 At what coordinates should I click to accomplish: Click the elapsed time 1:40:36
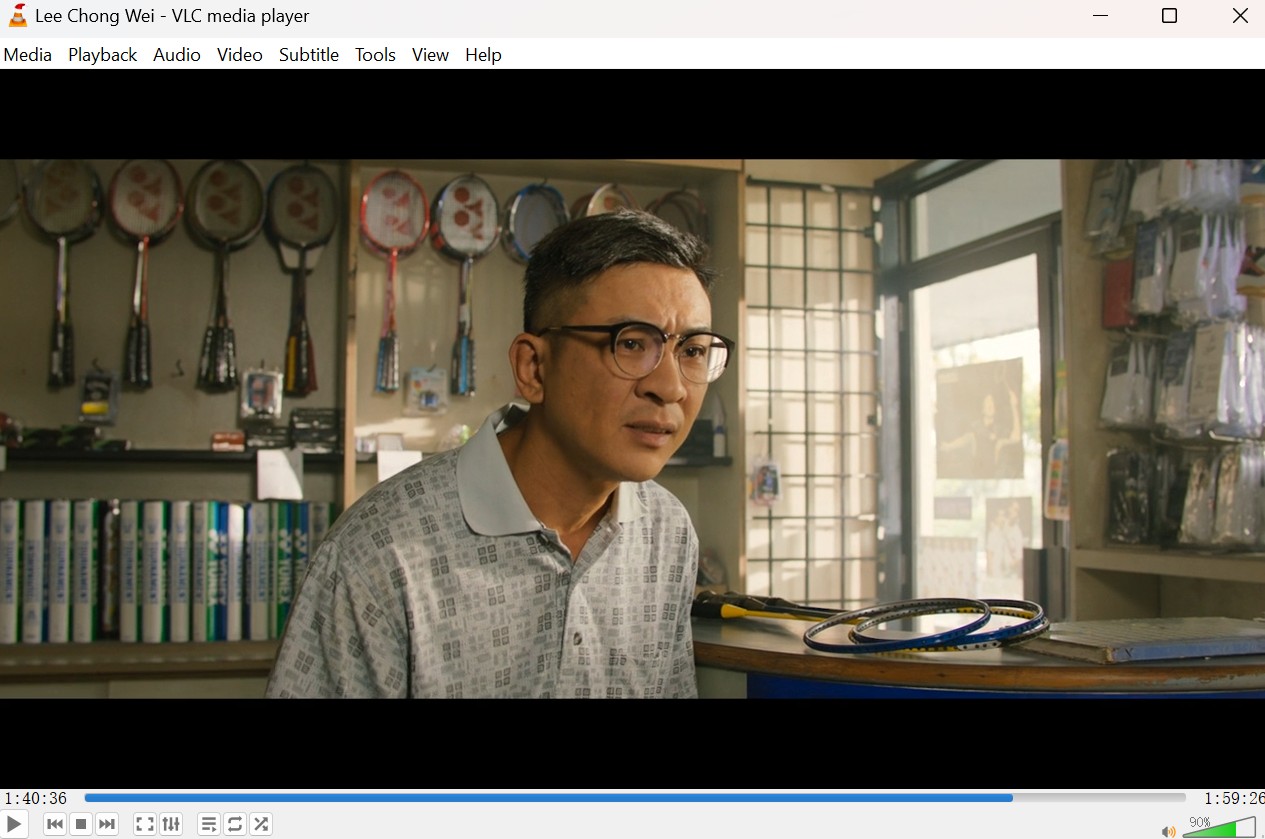coord(36,798)
